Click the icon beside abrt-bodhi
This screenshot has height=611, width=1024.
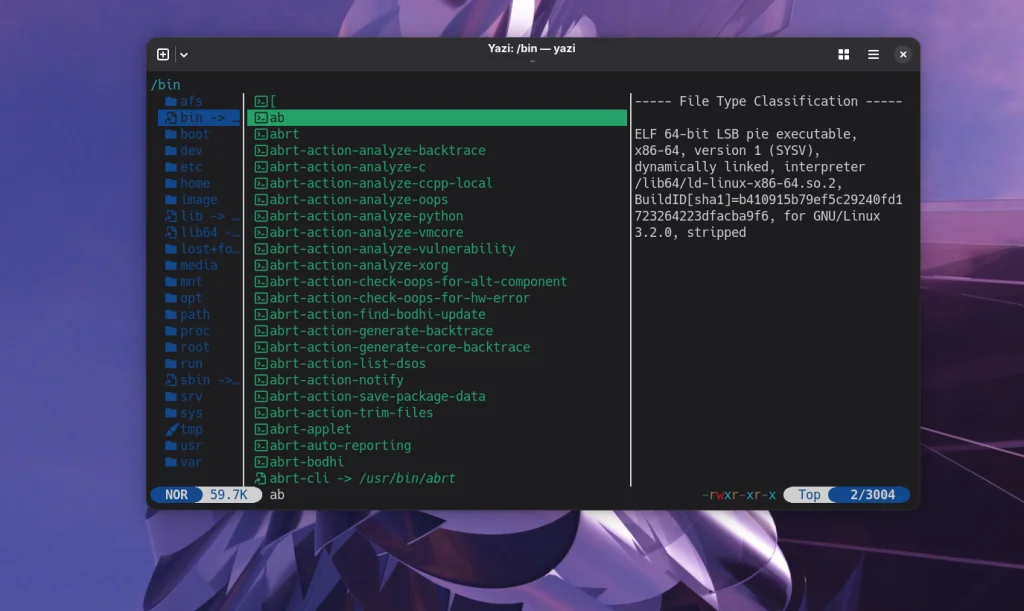(x=261, y=462)
